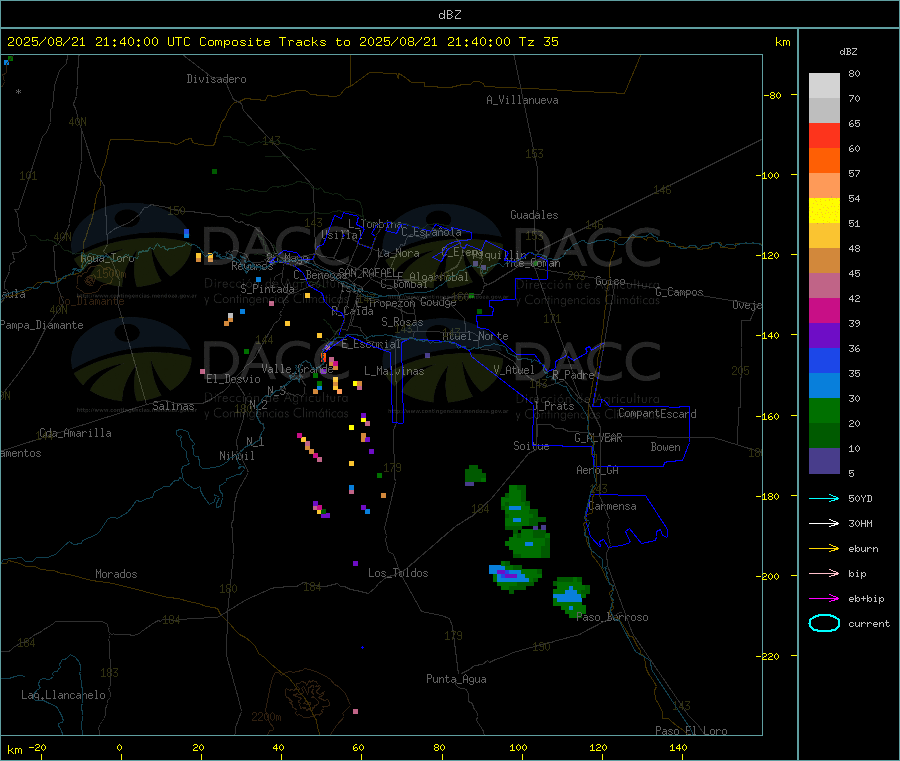Image resolution: width=900 pixels, height=761 pixels.
Task: Click the S_Pintada label
Action: coord(267,289)
